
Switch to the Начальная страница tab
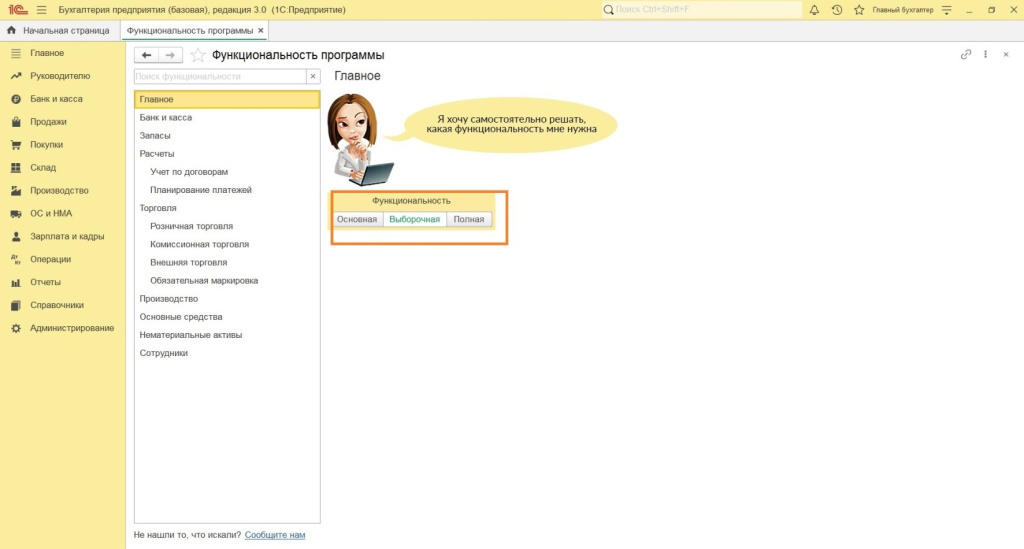pyautogui.click(x=59, y=31)
